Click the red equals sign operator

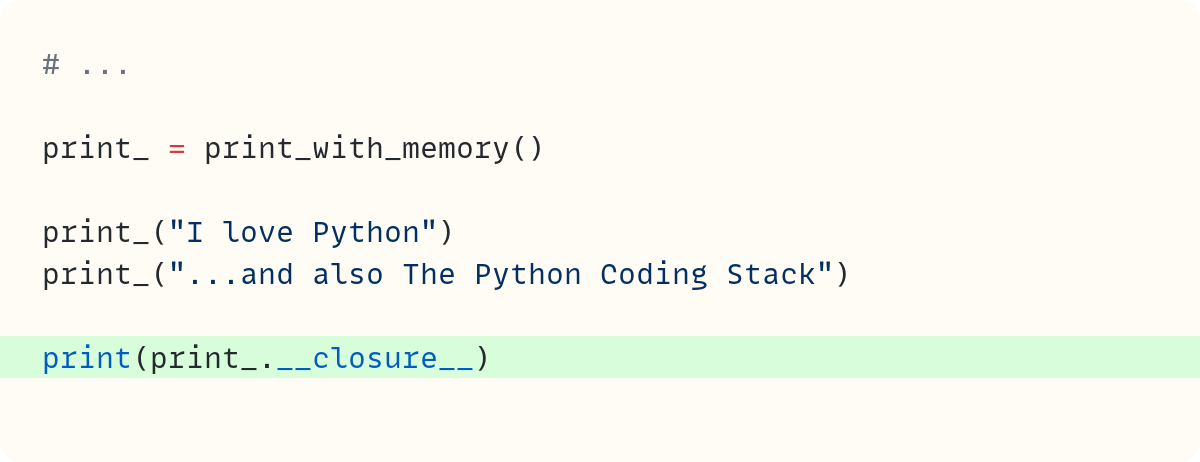tap(177, 149)
